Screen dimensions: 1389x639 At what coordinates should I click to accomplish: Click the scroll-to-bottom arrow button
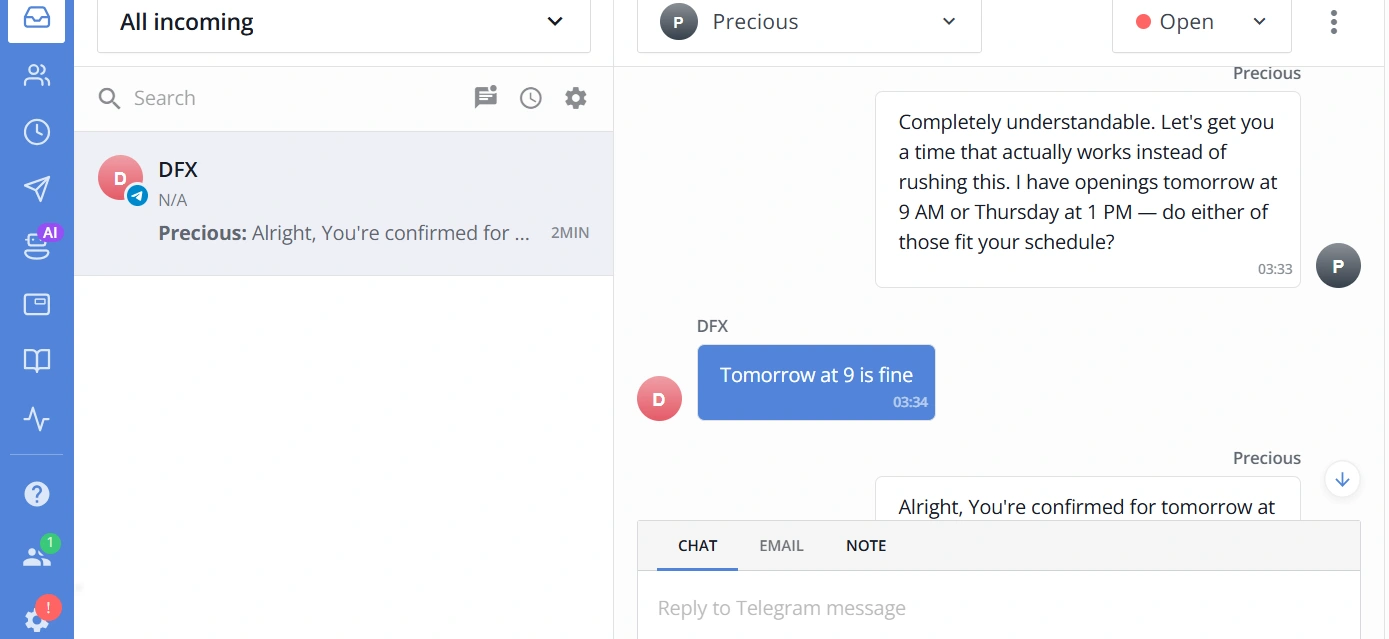(1342, 480)
